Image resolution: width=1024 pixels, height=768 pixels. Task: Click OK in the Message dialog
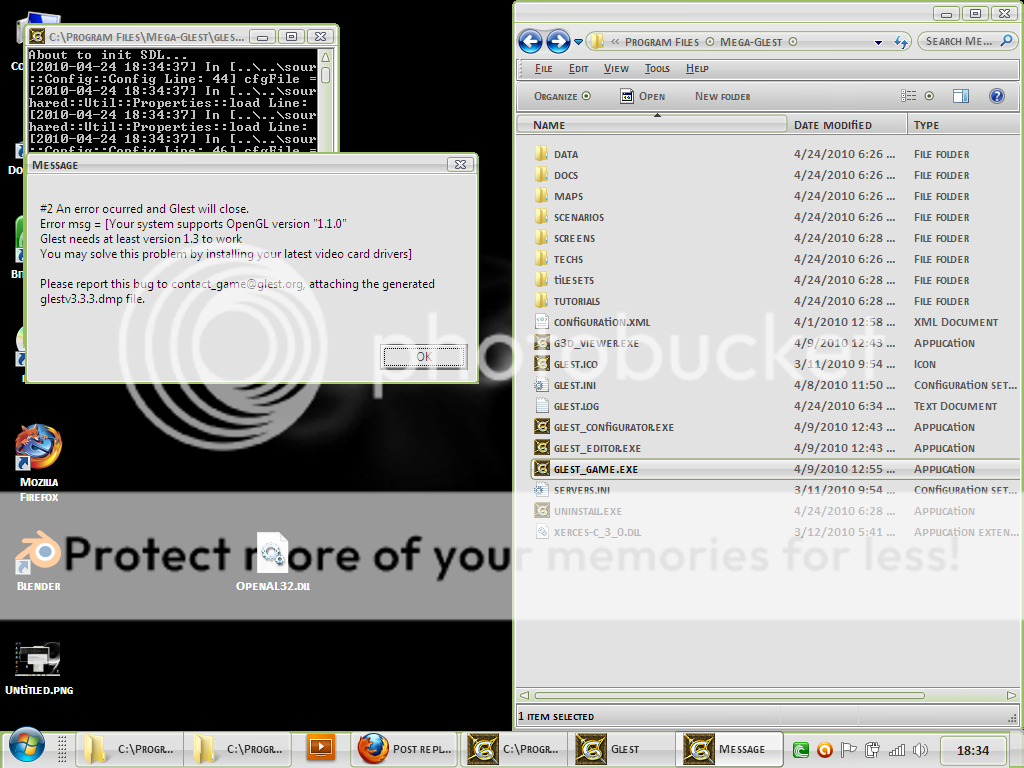coord(424,357)
